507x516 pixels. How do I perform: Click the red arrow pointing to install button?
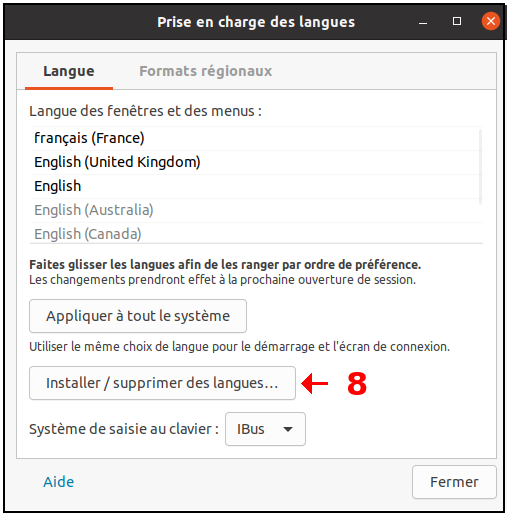point(315,383)
